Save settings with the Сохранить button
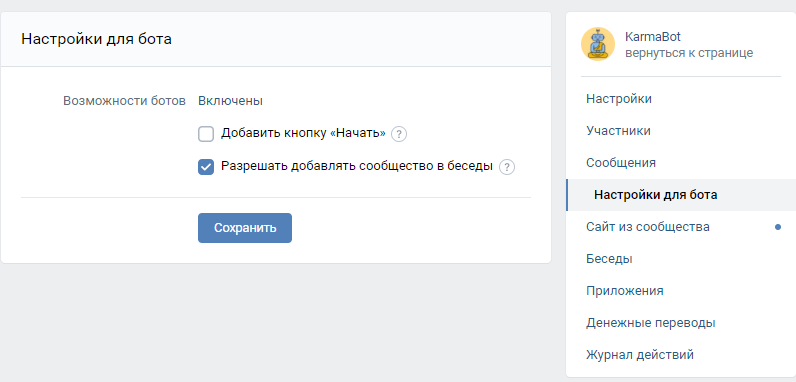This screenshot has width=796, height=382. coord(245,228)
